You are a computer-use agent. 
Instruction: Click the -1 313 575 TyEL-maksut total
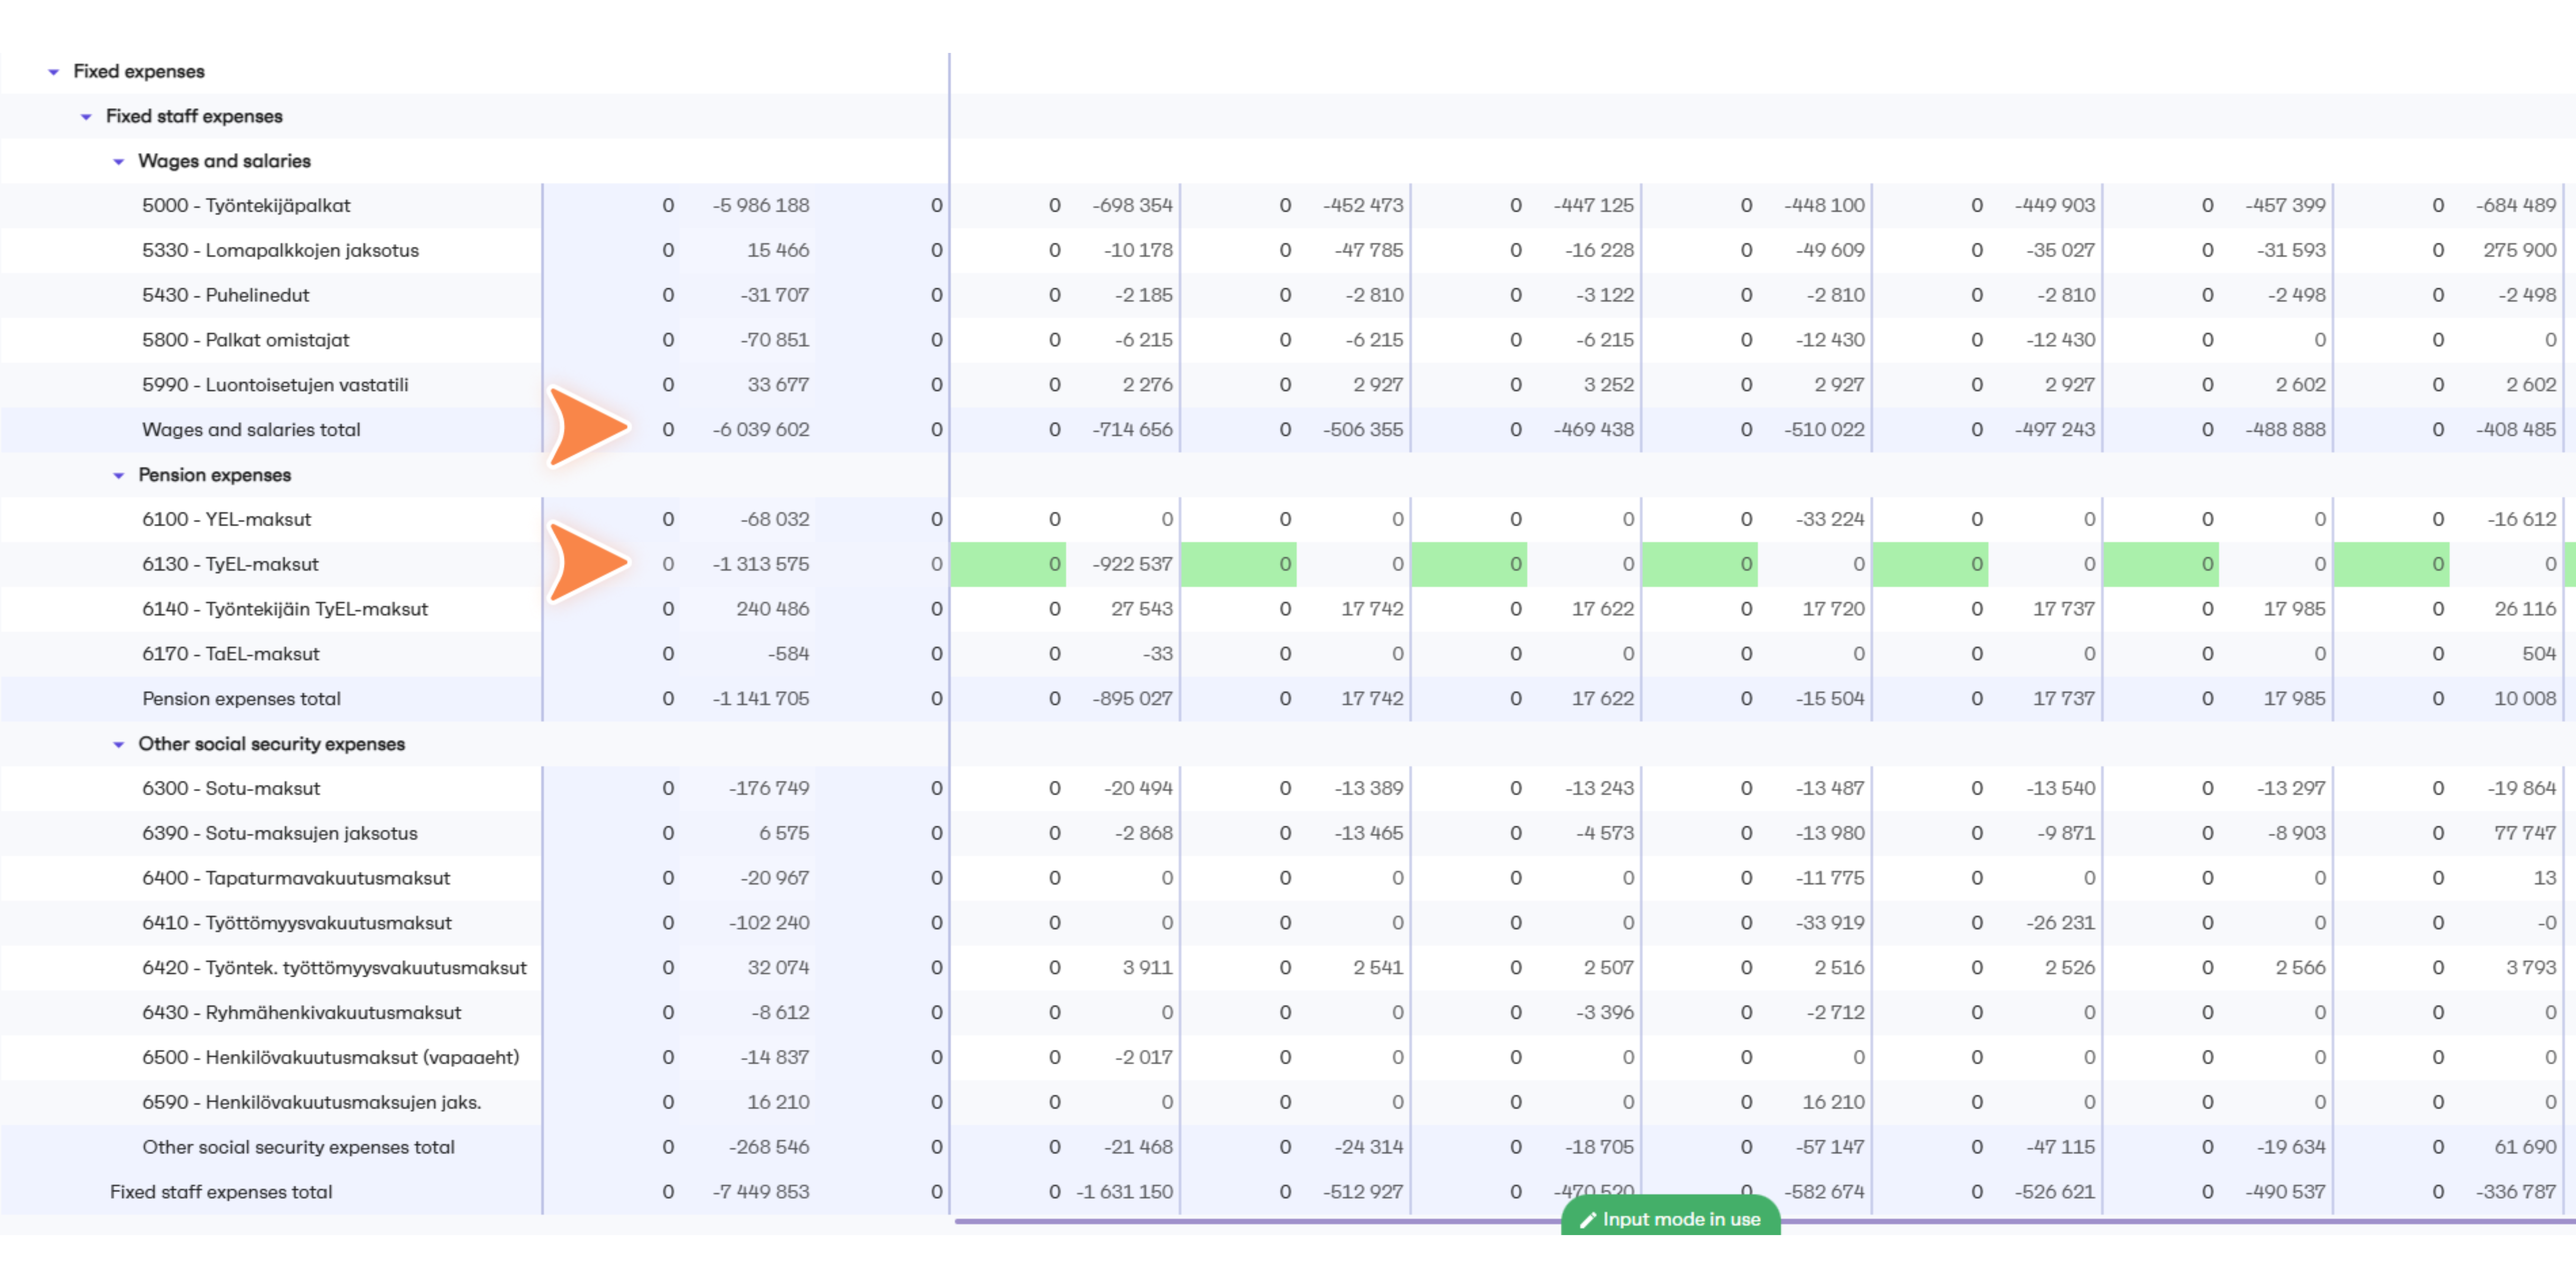tap(761, 565)
